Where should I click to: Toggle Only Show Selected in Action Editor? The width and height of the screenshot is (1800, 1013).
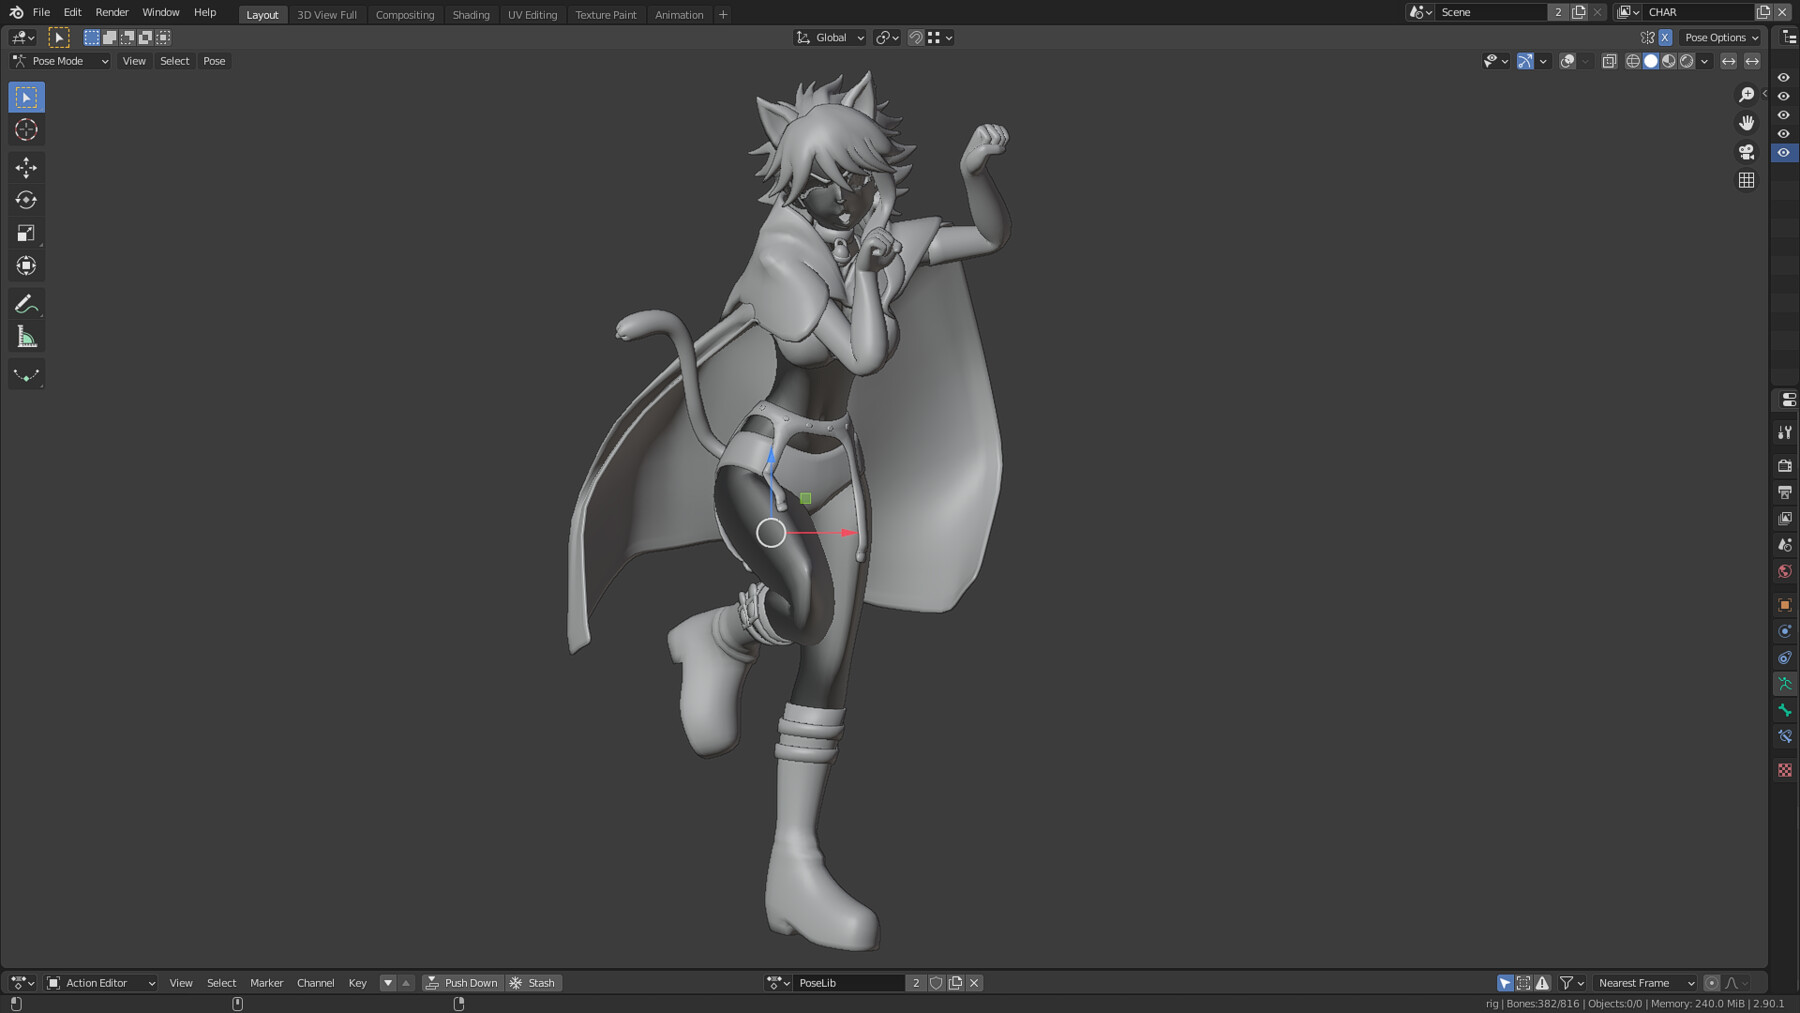click(x=1505, y=983)
